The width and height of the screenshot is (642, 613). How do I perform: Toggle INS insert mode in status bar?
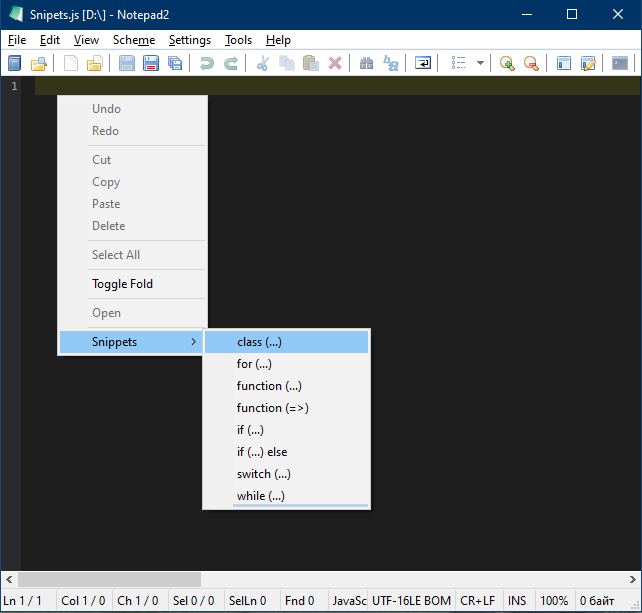(517, 601)
